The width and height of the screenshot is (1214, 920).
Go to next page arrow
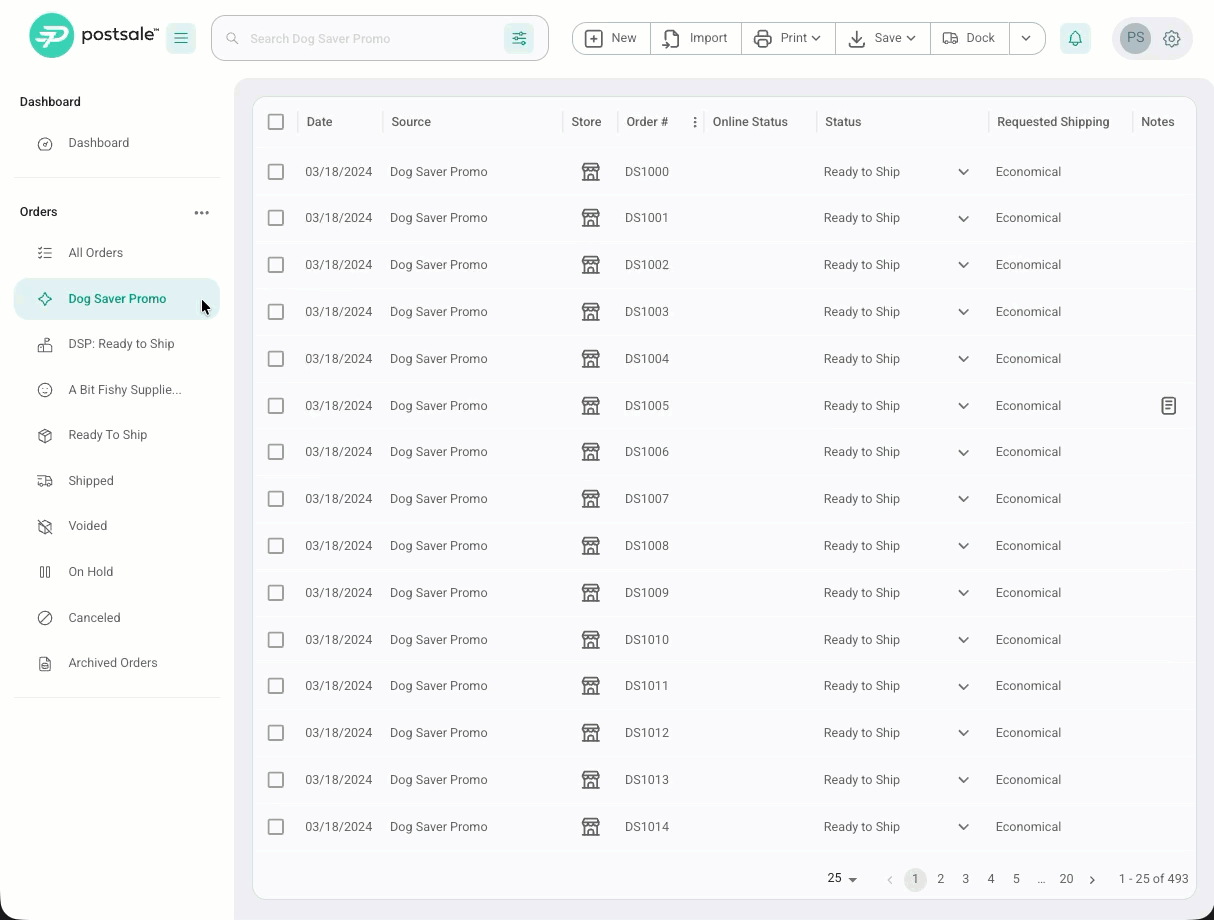click(x=1092, y=879)
